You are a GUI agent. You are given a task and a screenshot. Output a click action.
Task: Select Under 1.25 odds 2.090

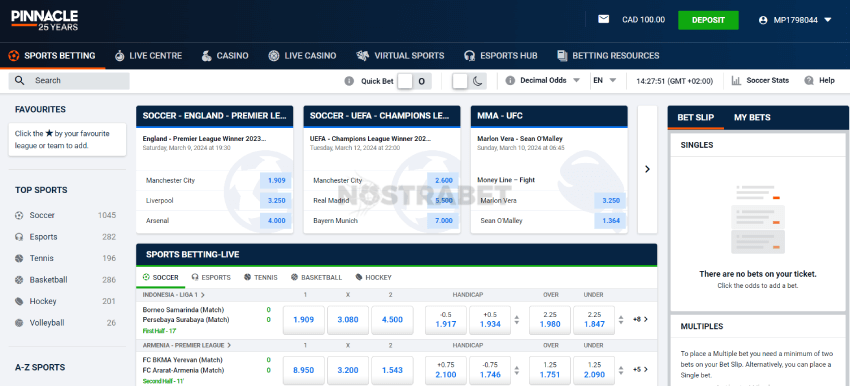tap(594, 370)
